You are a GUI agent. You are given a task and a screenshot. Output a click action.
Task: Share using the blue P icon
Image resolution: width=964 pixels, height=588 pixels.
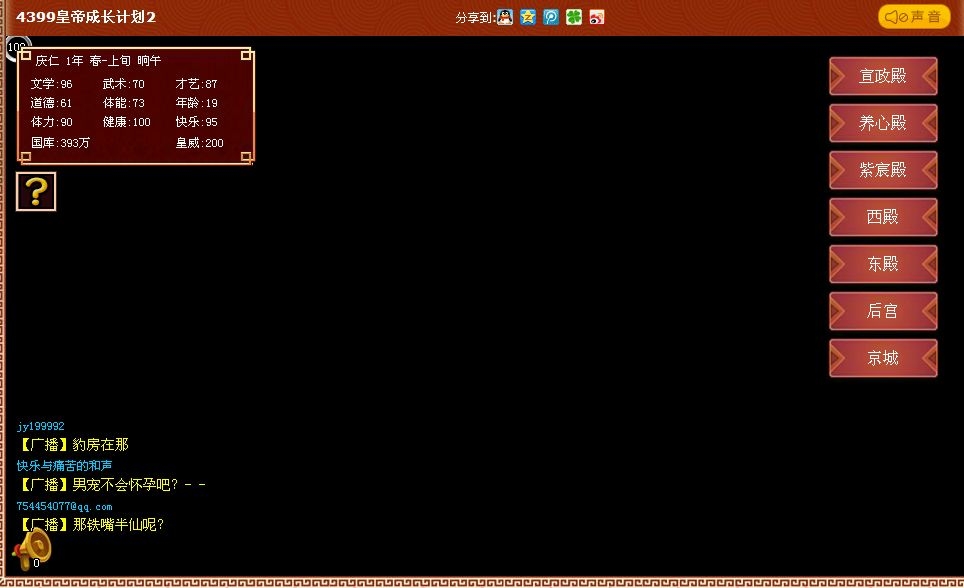coord(551,17)
